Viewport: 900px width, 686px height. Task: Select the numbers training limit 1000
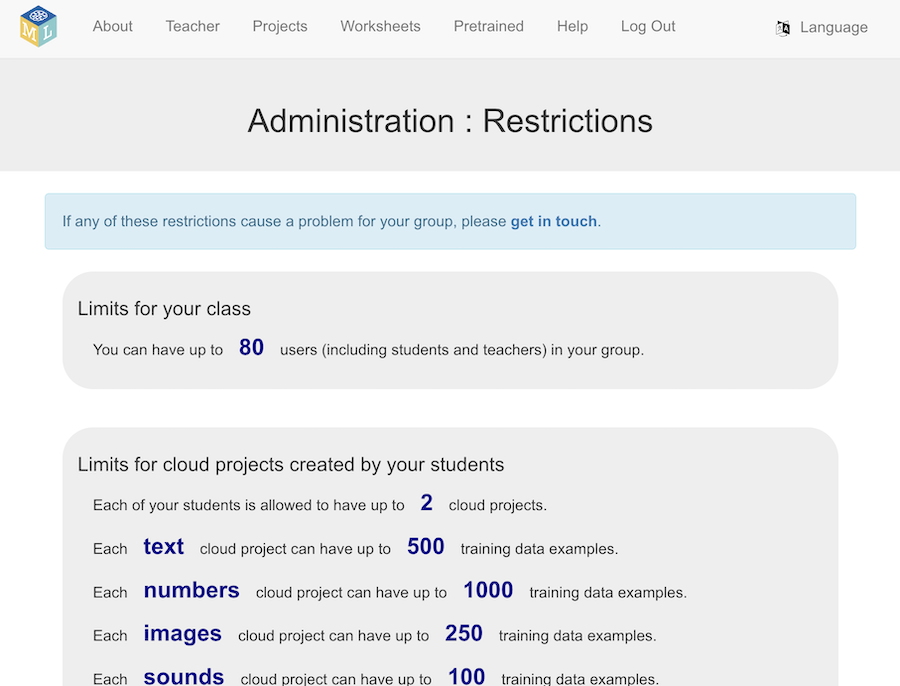pyautogui.click(x=488, y=590)
